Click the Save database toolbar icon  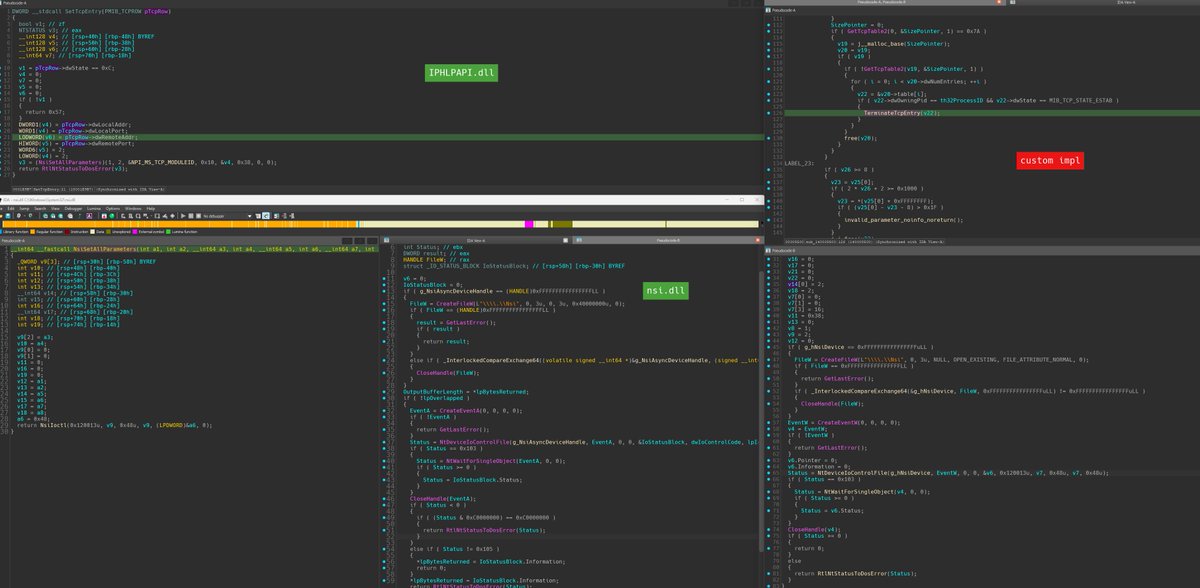tap(7, 216)
